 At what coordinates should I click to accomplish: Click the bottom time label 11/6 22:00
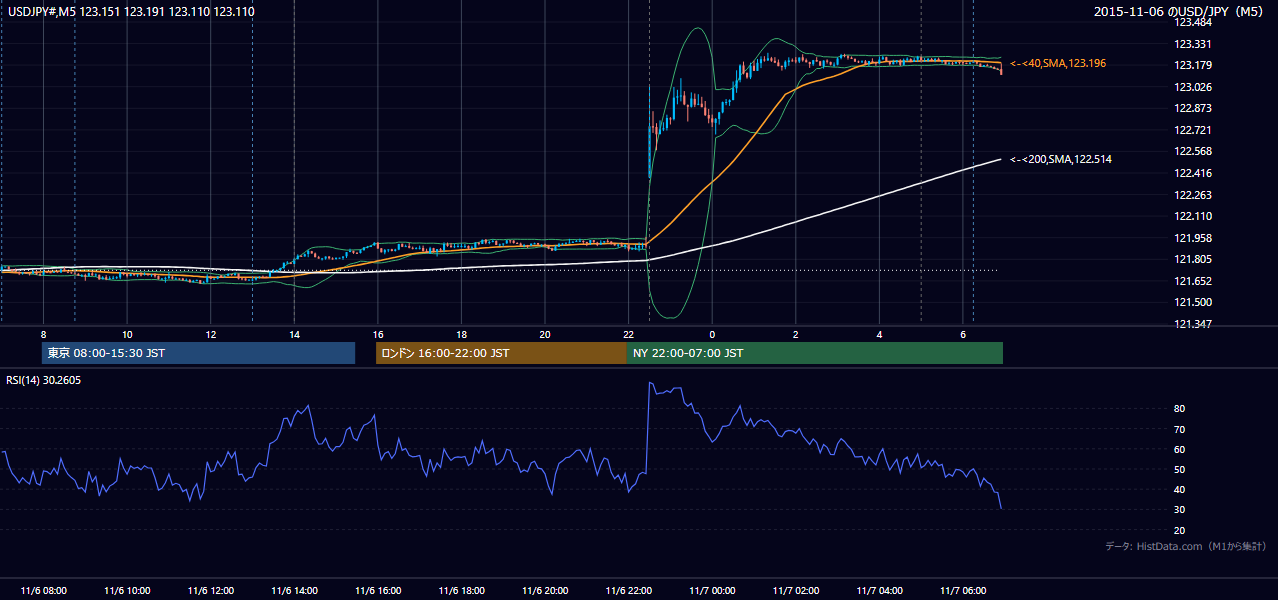628,591
